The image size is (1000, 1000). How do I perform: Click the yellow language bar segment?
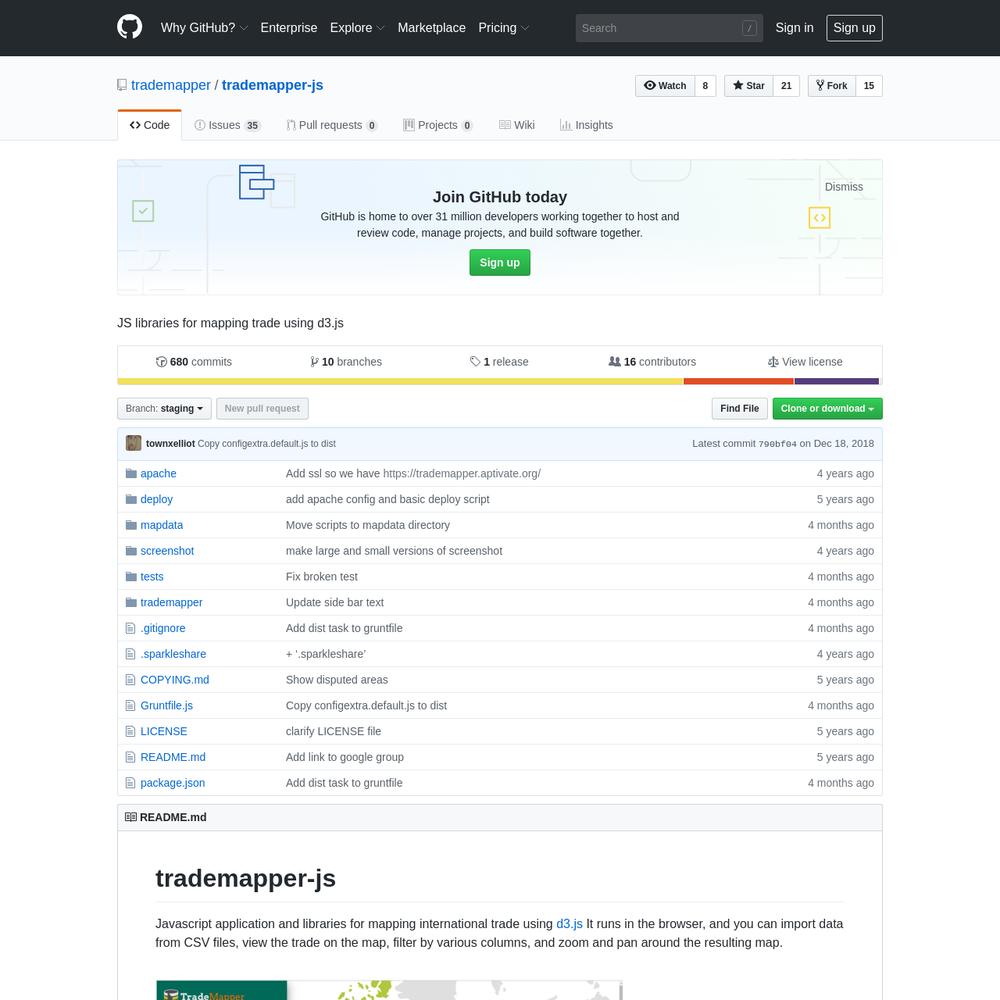(400, 381)
